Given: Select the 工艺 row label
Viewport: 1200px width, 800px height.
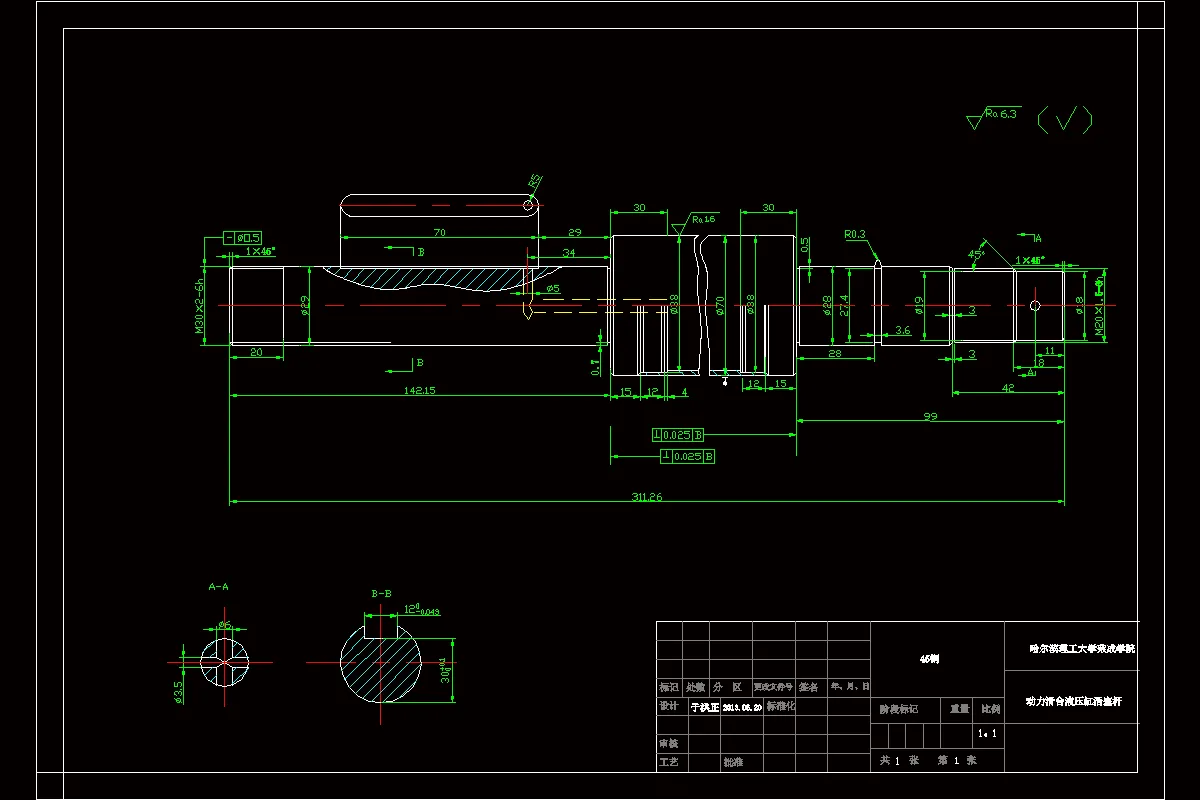Looking at the screenshot, I should point(669,762).
